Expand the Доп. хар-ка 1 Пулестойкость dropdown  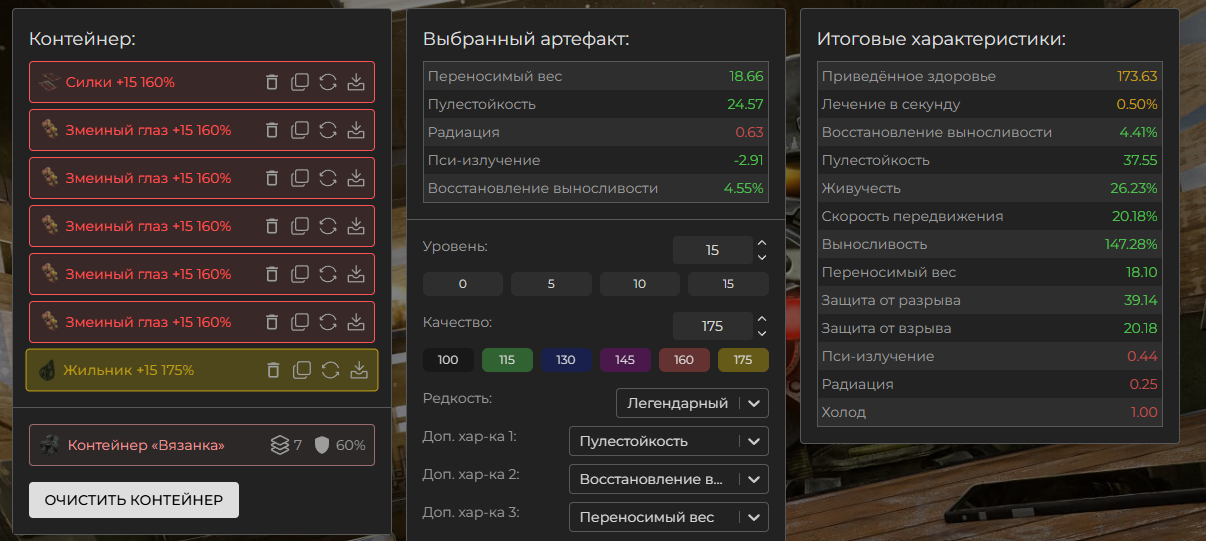pos(668,441)
